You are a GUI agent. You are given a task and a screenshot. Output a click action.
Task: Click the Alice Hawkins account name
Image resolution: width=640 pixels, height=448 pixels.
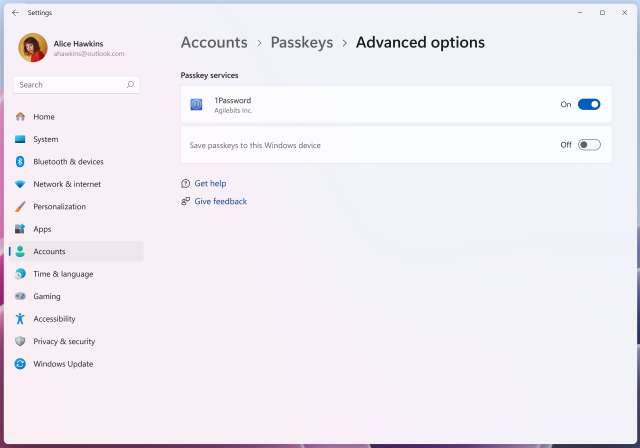78,44
